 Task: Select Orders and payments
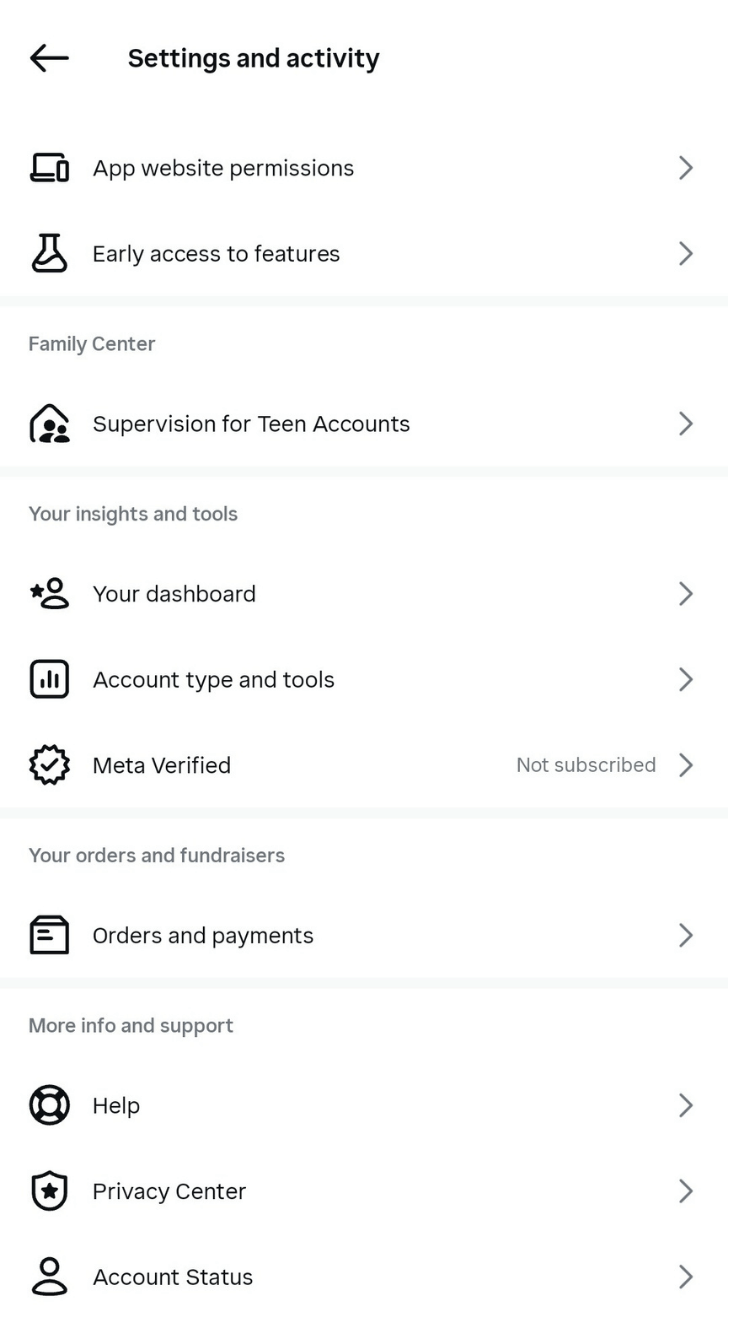click(203, 936)
